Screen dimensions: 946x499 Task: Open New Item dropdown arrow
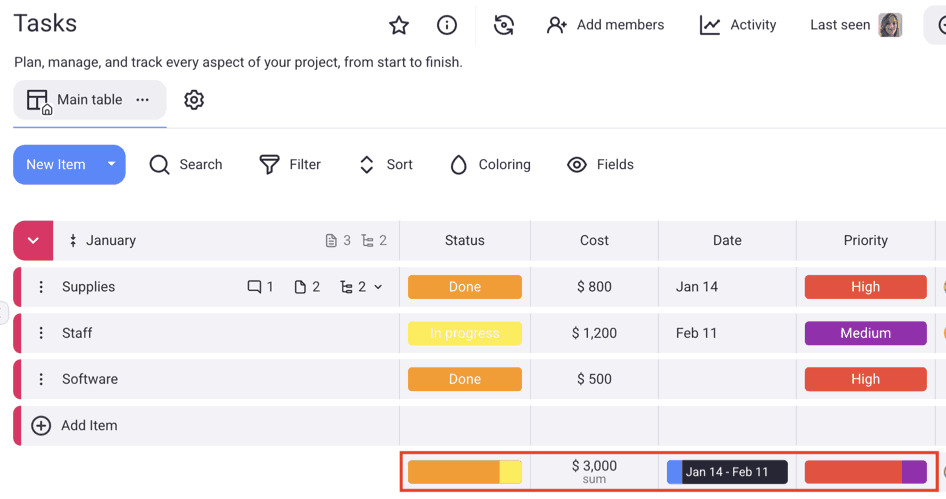coord(112,164)
